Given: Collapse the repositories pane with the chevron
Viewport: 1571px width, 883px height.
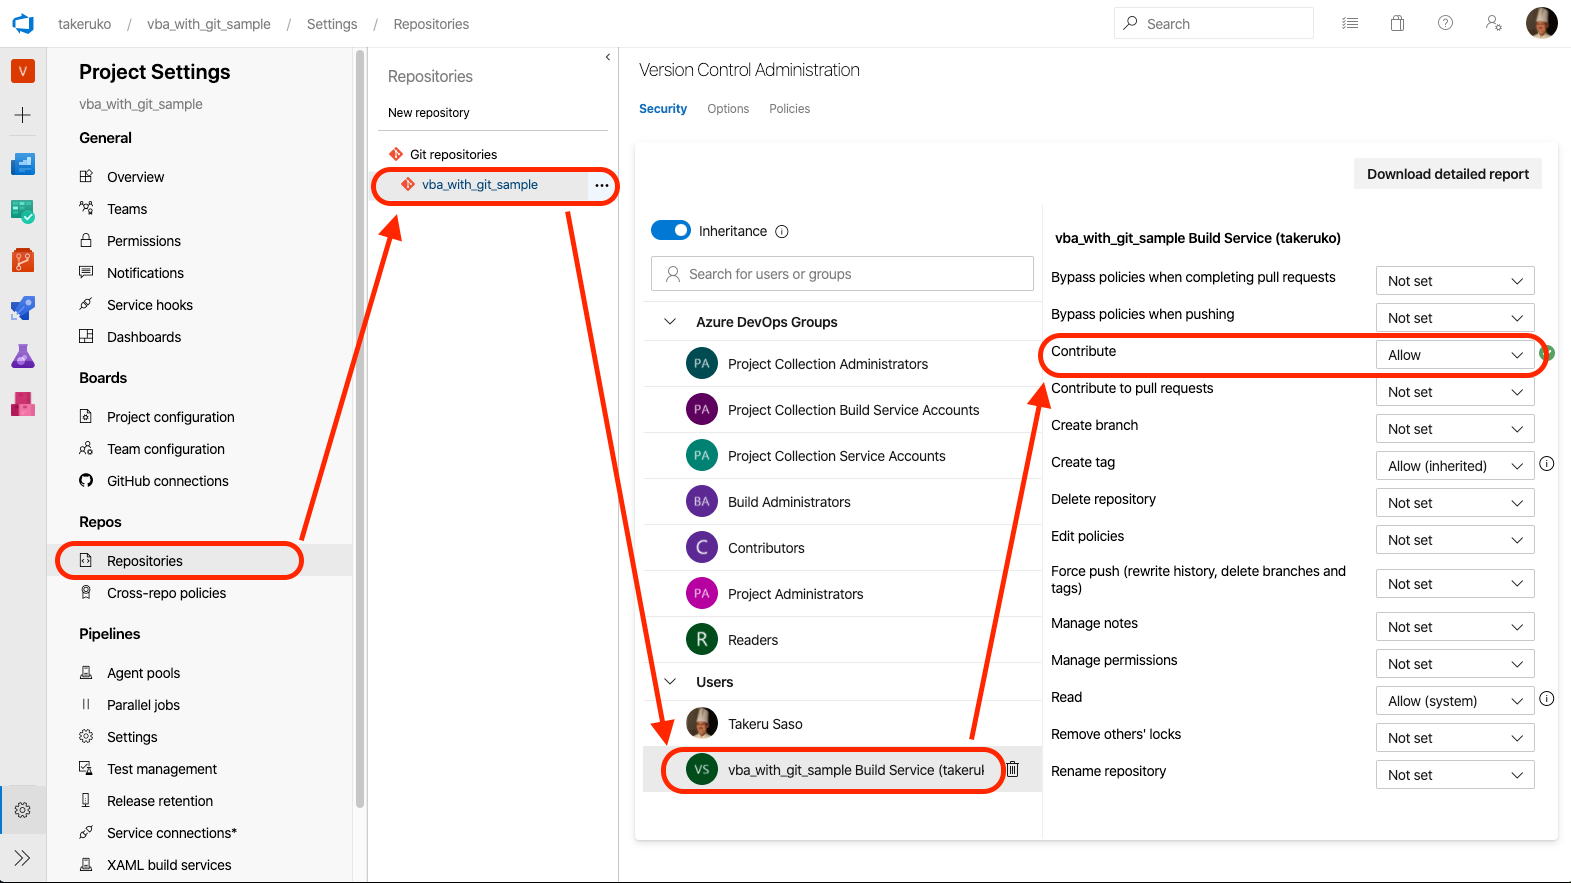Looking at the screenshot, I should pyautogui.click(x=608, y=57).
